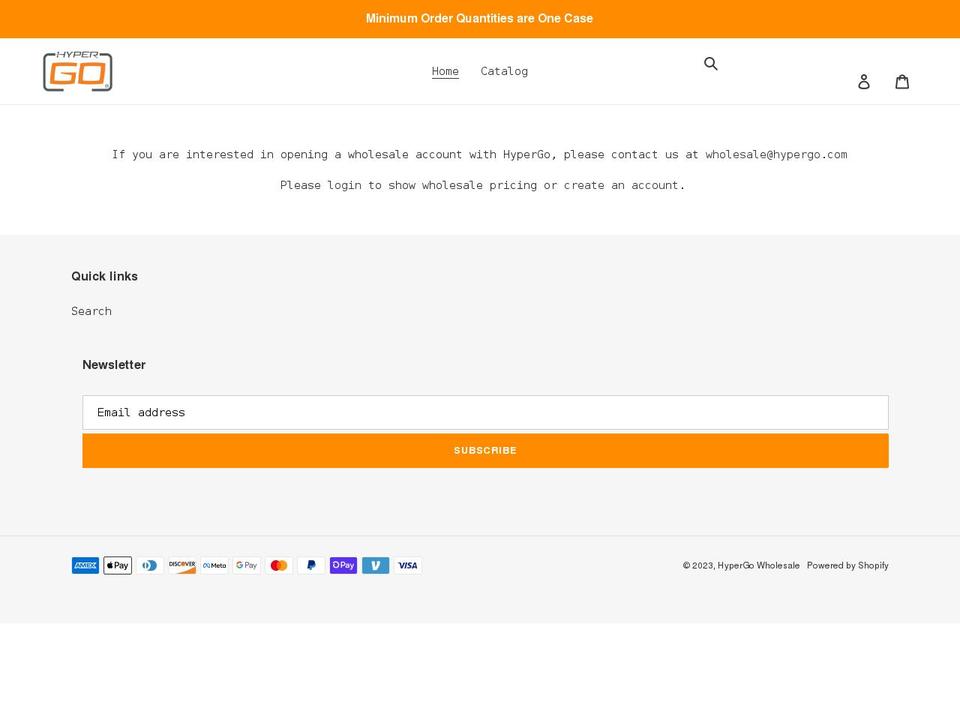The image size is (960, 720).
Task: Select the Venmo payment icon
Action: [375, 565]
